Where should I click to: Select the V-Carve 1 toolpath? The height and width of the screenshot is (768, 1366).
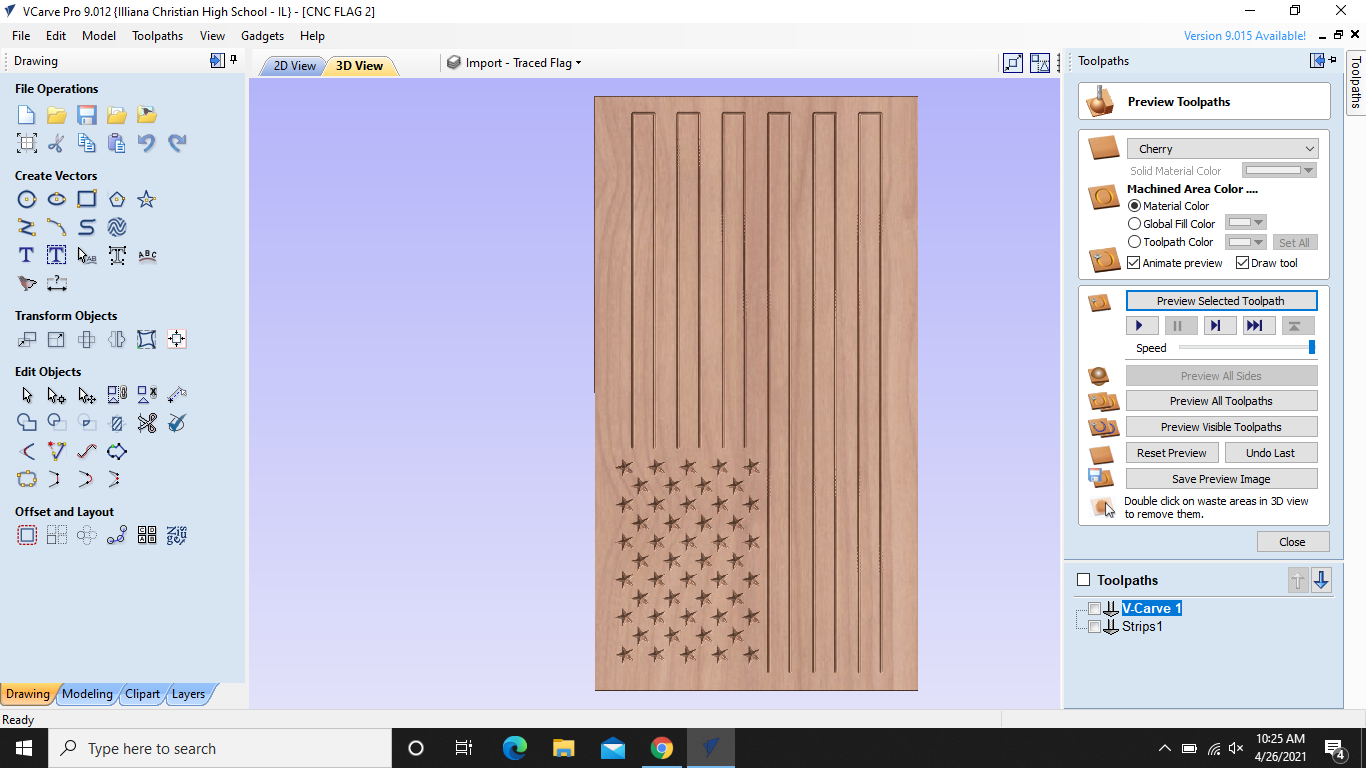click(x=1151, y=608)
